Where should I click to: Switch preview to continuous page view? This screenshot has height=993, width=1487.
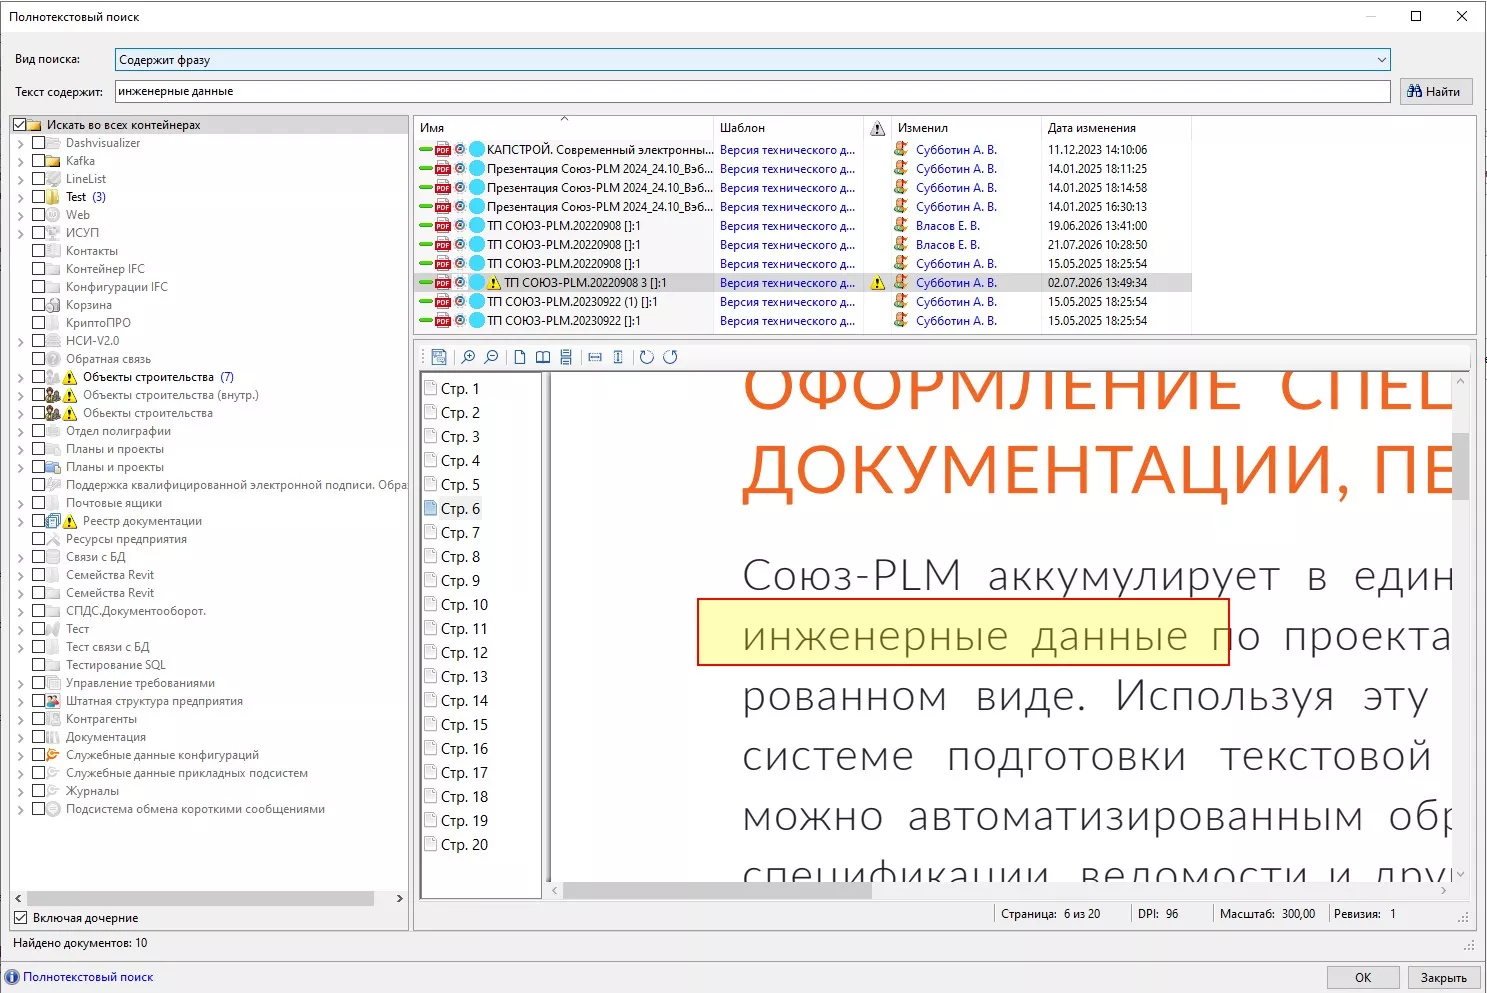566,357
